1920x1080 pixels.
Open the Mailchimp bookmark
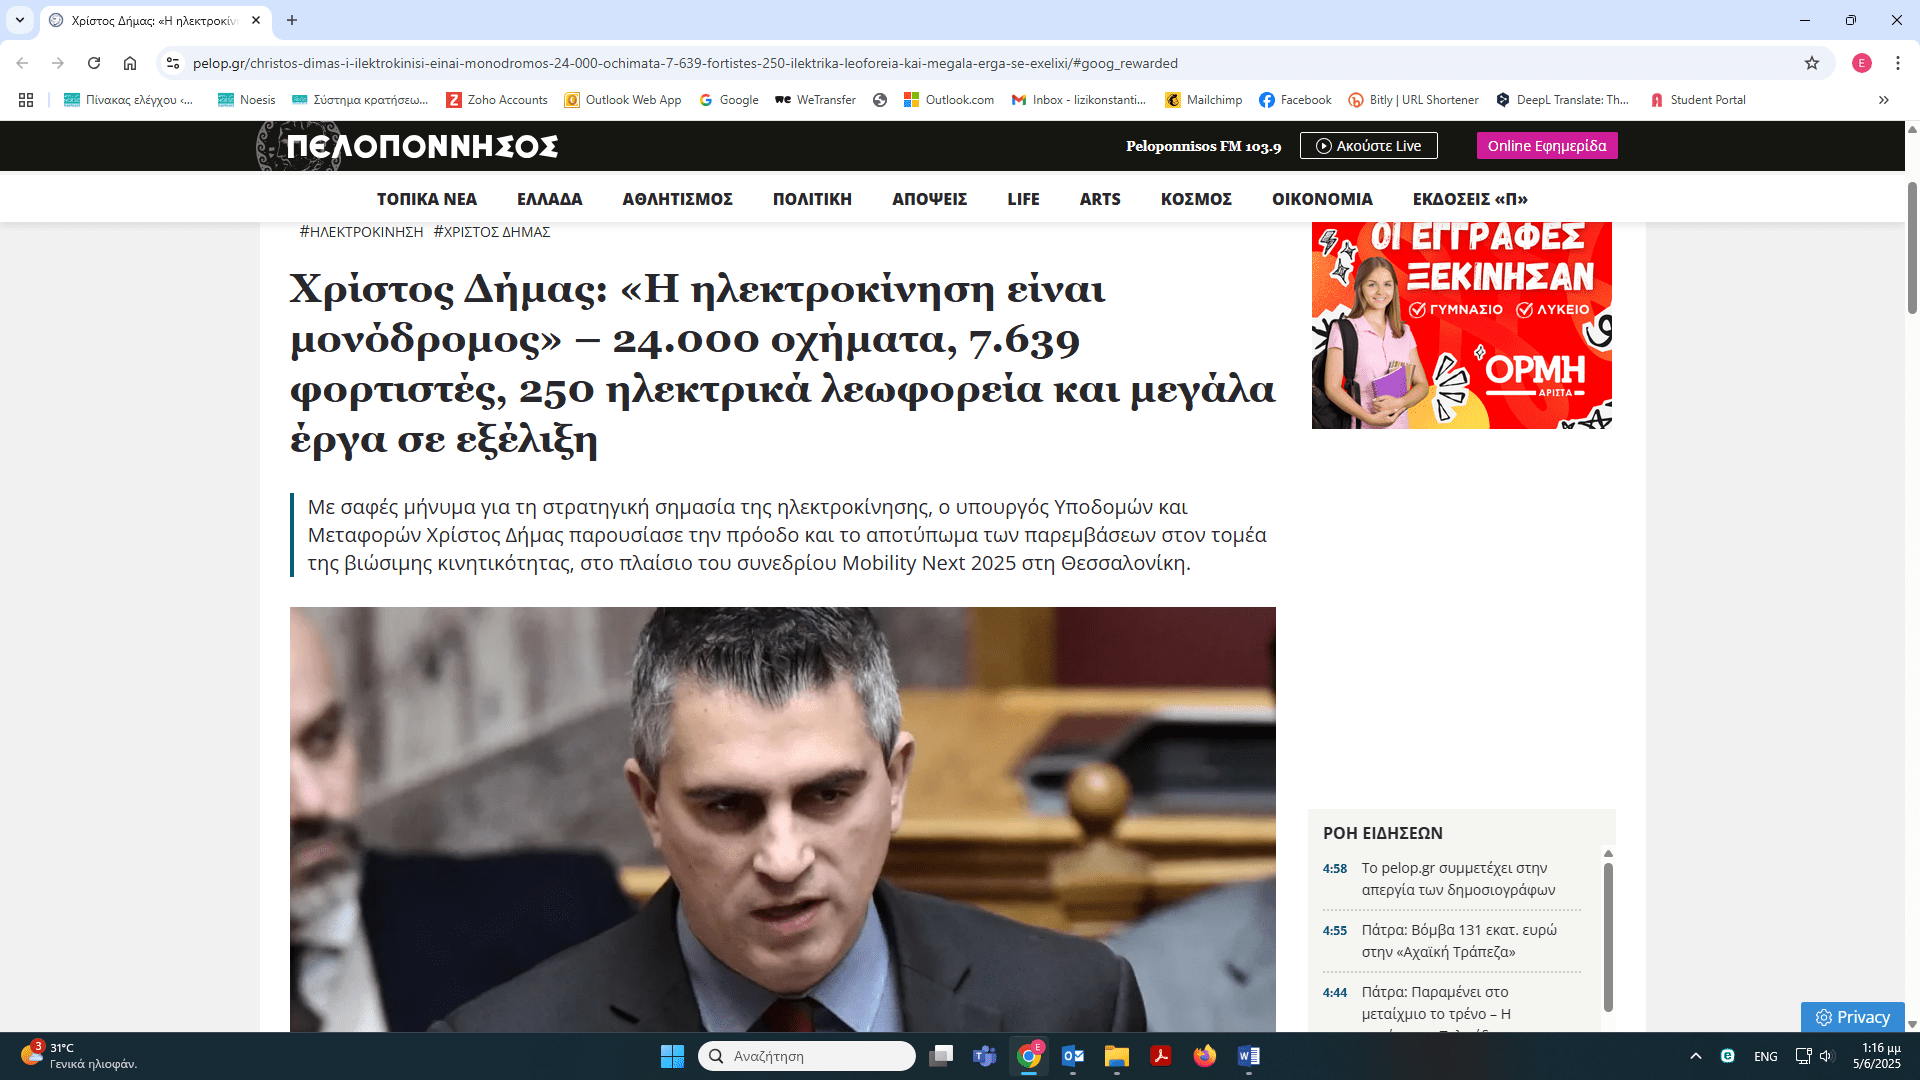pos(1204,100)
